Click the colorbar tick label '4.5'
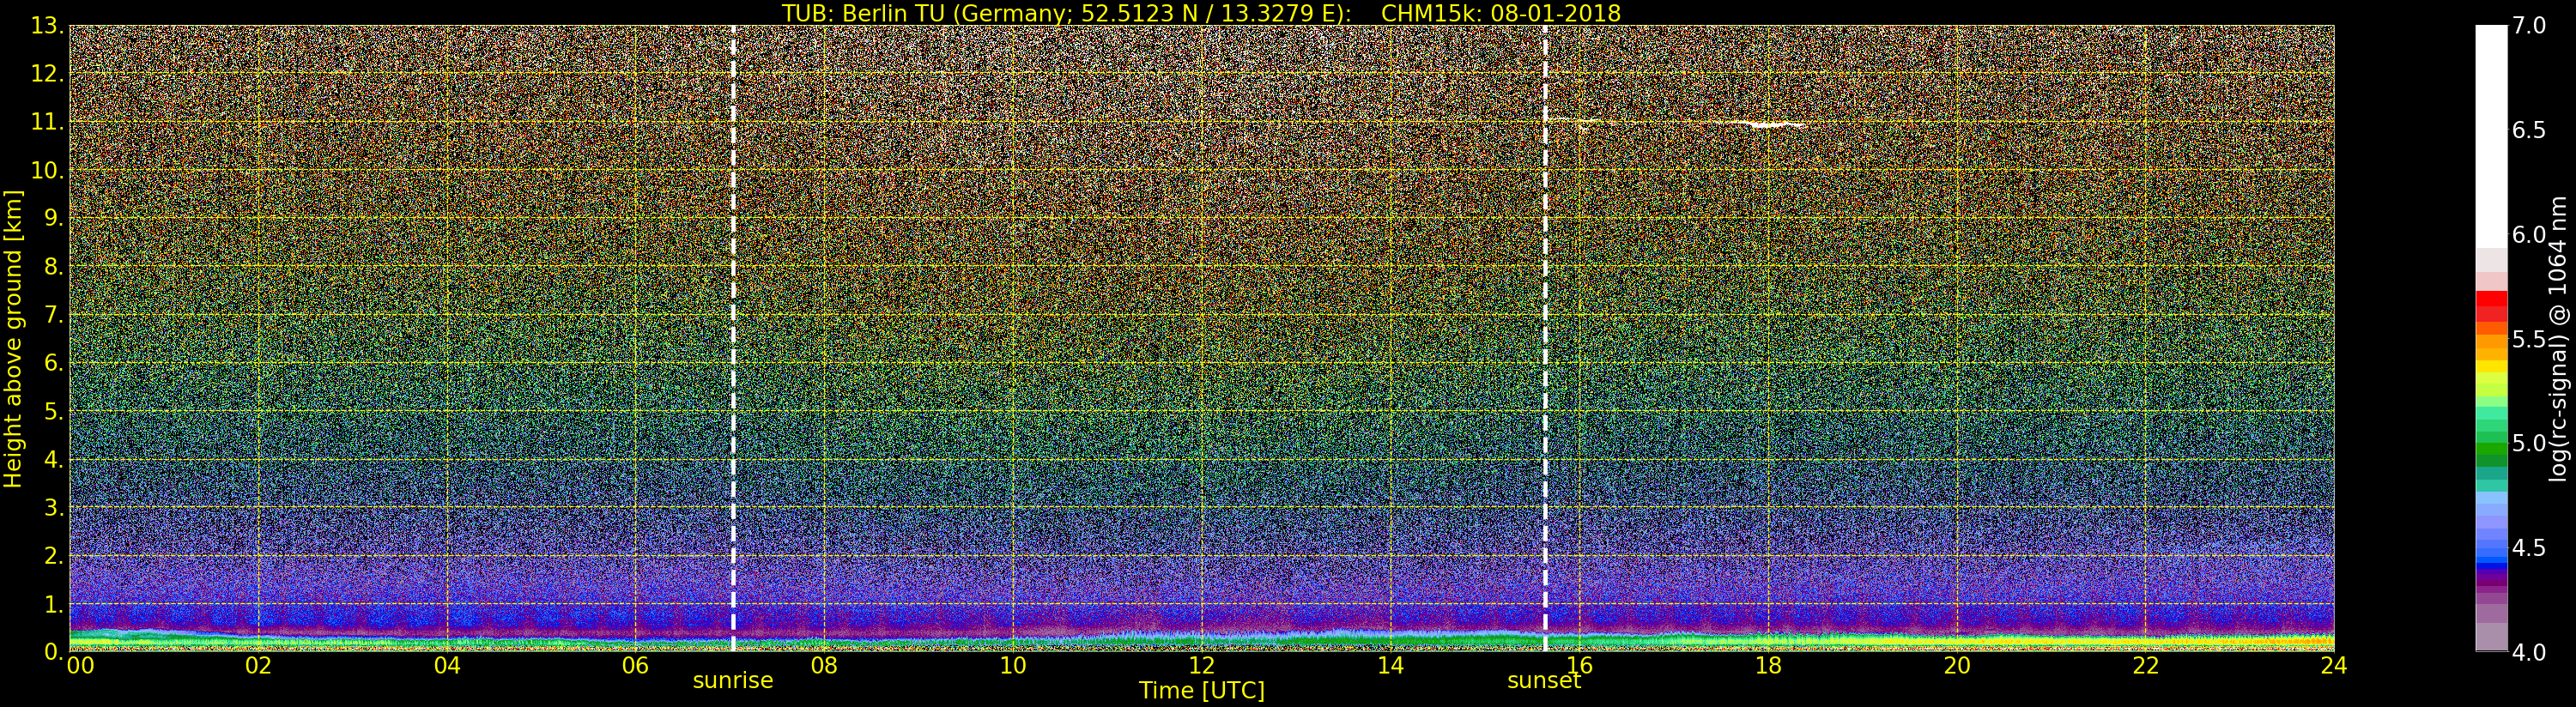Viewport: 2576px width, 707px height. pos(2529,548)
